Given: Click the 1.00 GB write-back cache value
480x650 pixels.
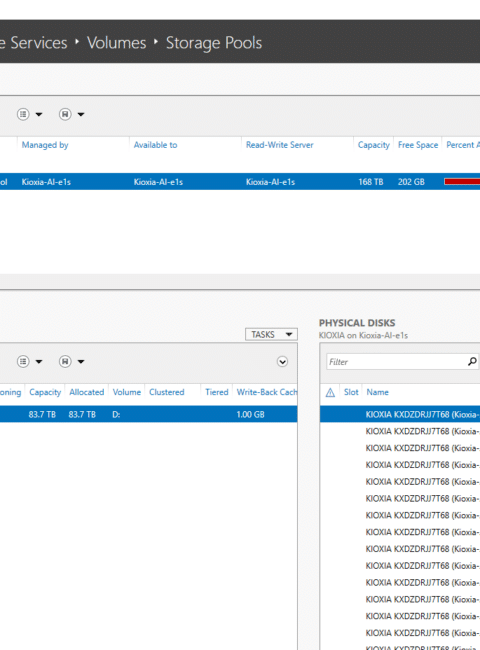Looking at the screenshot, I should tap(250, 415).
